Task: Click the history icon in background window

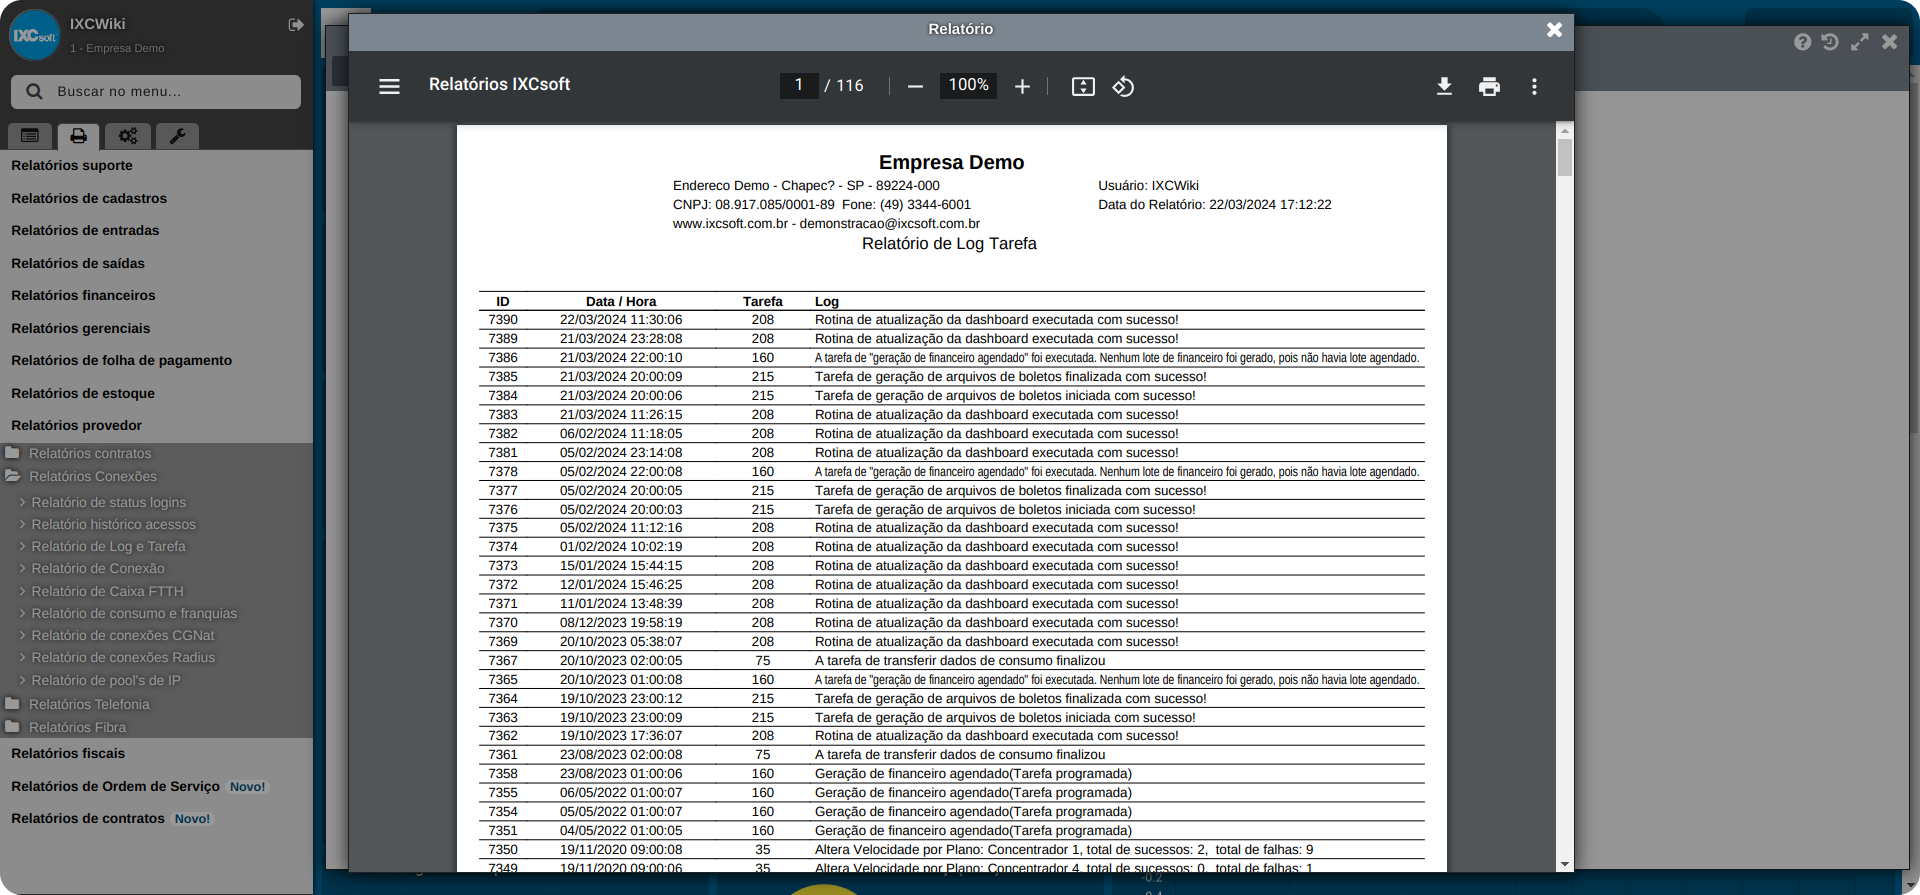Action: pyautogui.click(x=1830, y=42)
